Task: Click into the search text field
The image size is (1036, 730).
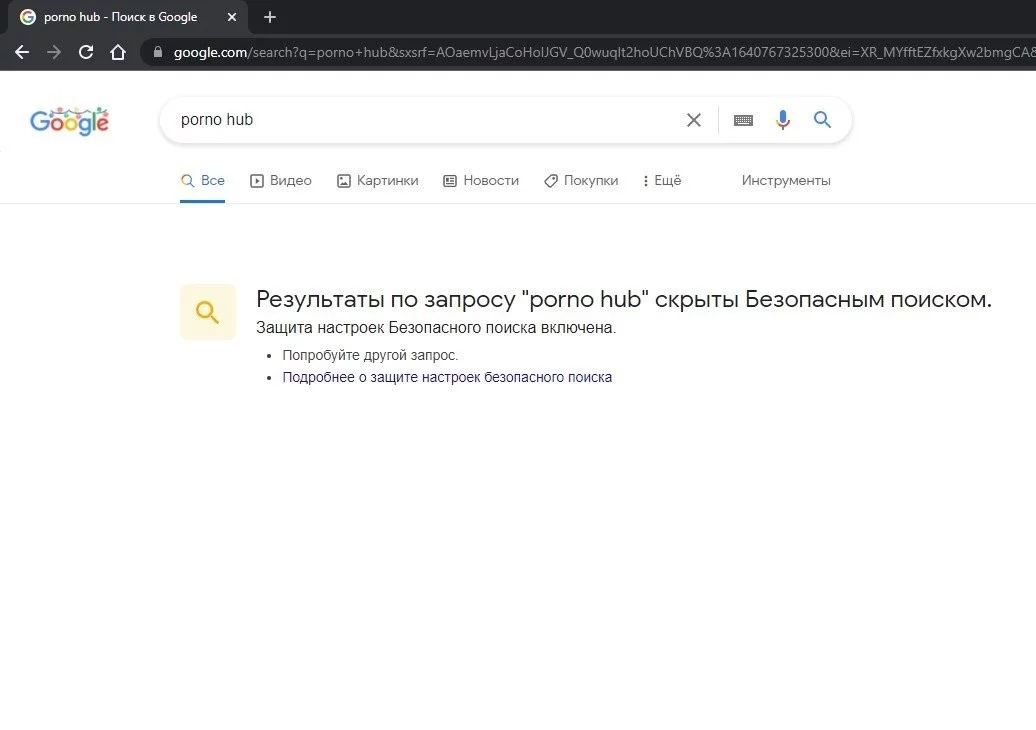Action: tap(429, 120)
